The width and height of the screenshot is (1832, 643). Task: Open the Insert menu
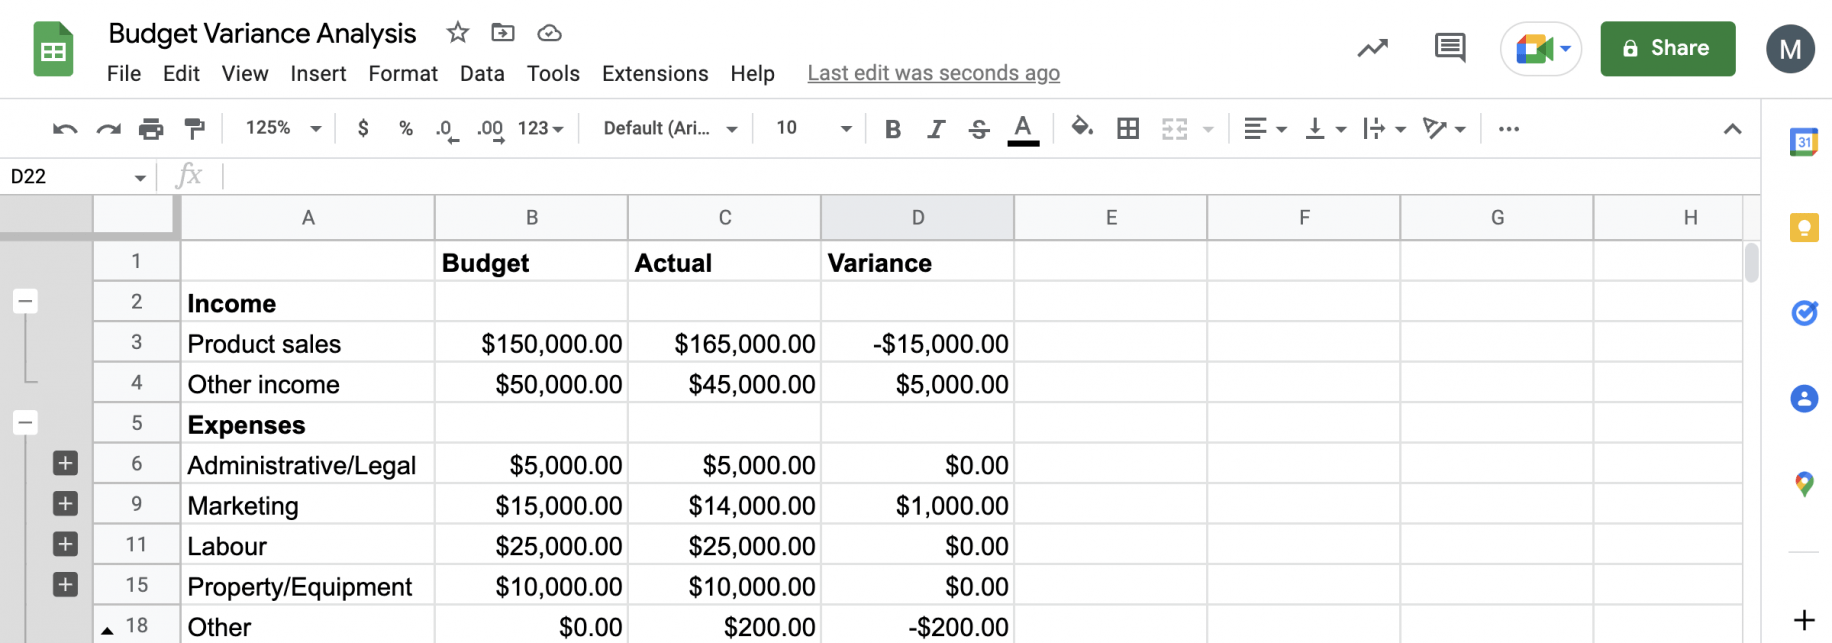click(x=318, y=73)
